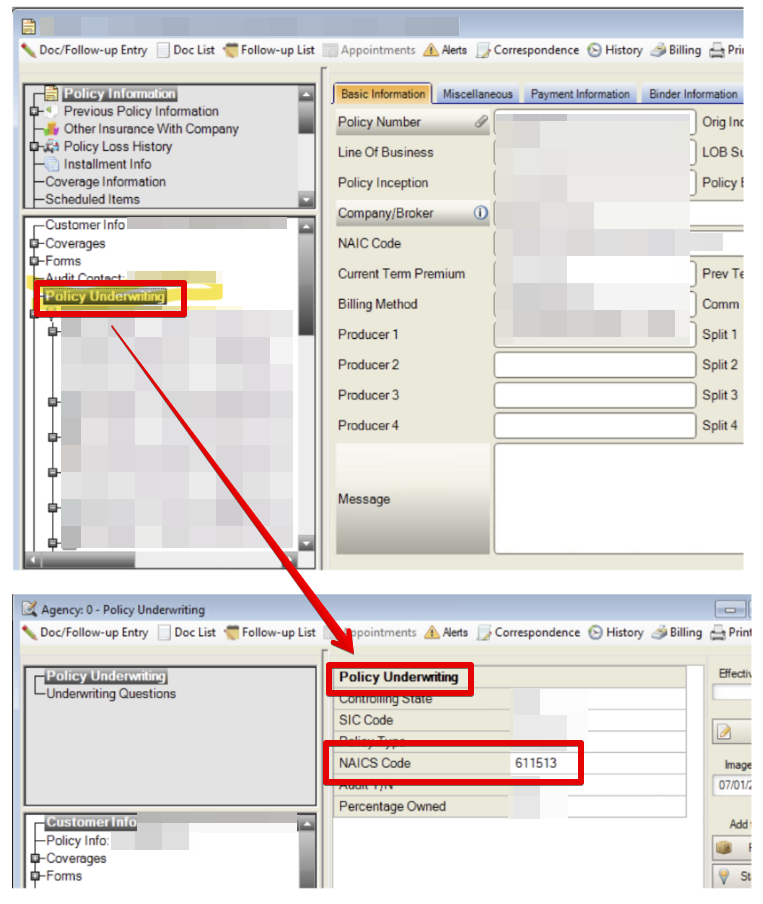Click Alerts icon in top window toolbar
763x904 pixels.
pos(431,50)
